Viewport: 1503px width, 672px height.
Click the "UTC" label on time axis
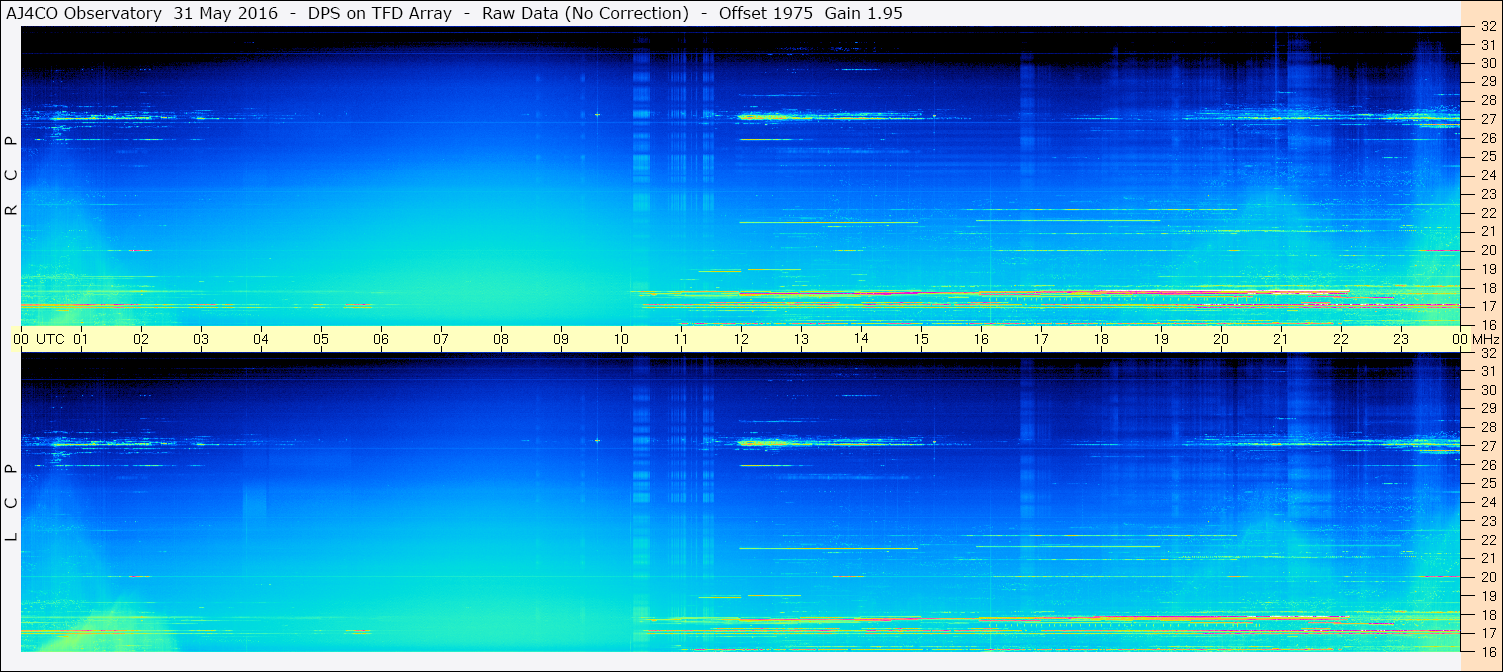click(50, 339)
